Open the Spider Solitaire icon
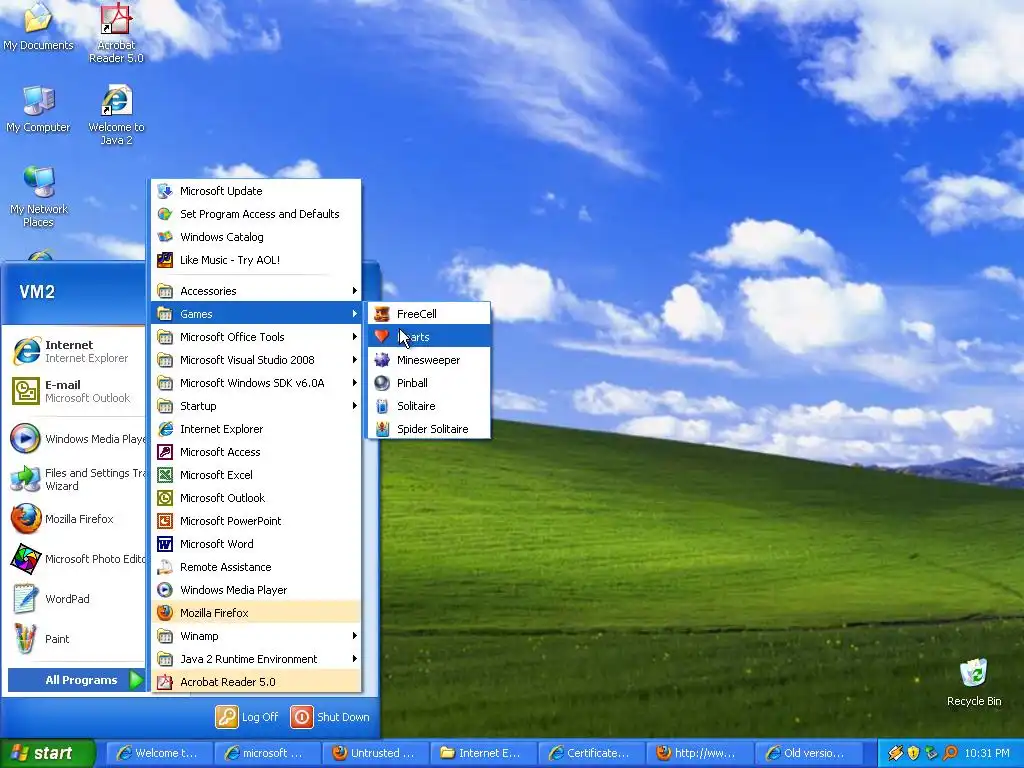1024x768 pixels. click(382, 429)
